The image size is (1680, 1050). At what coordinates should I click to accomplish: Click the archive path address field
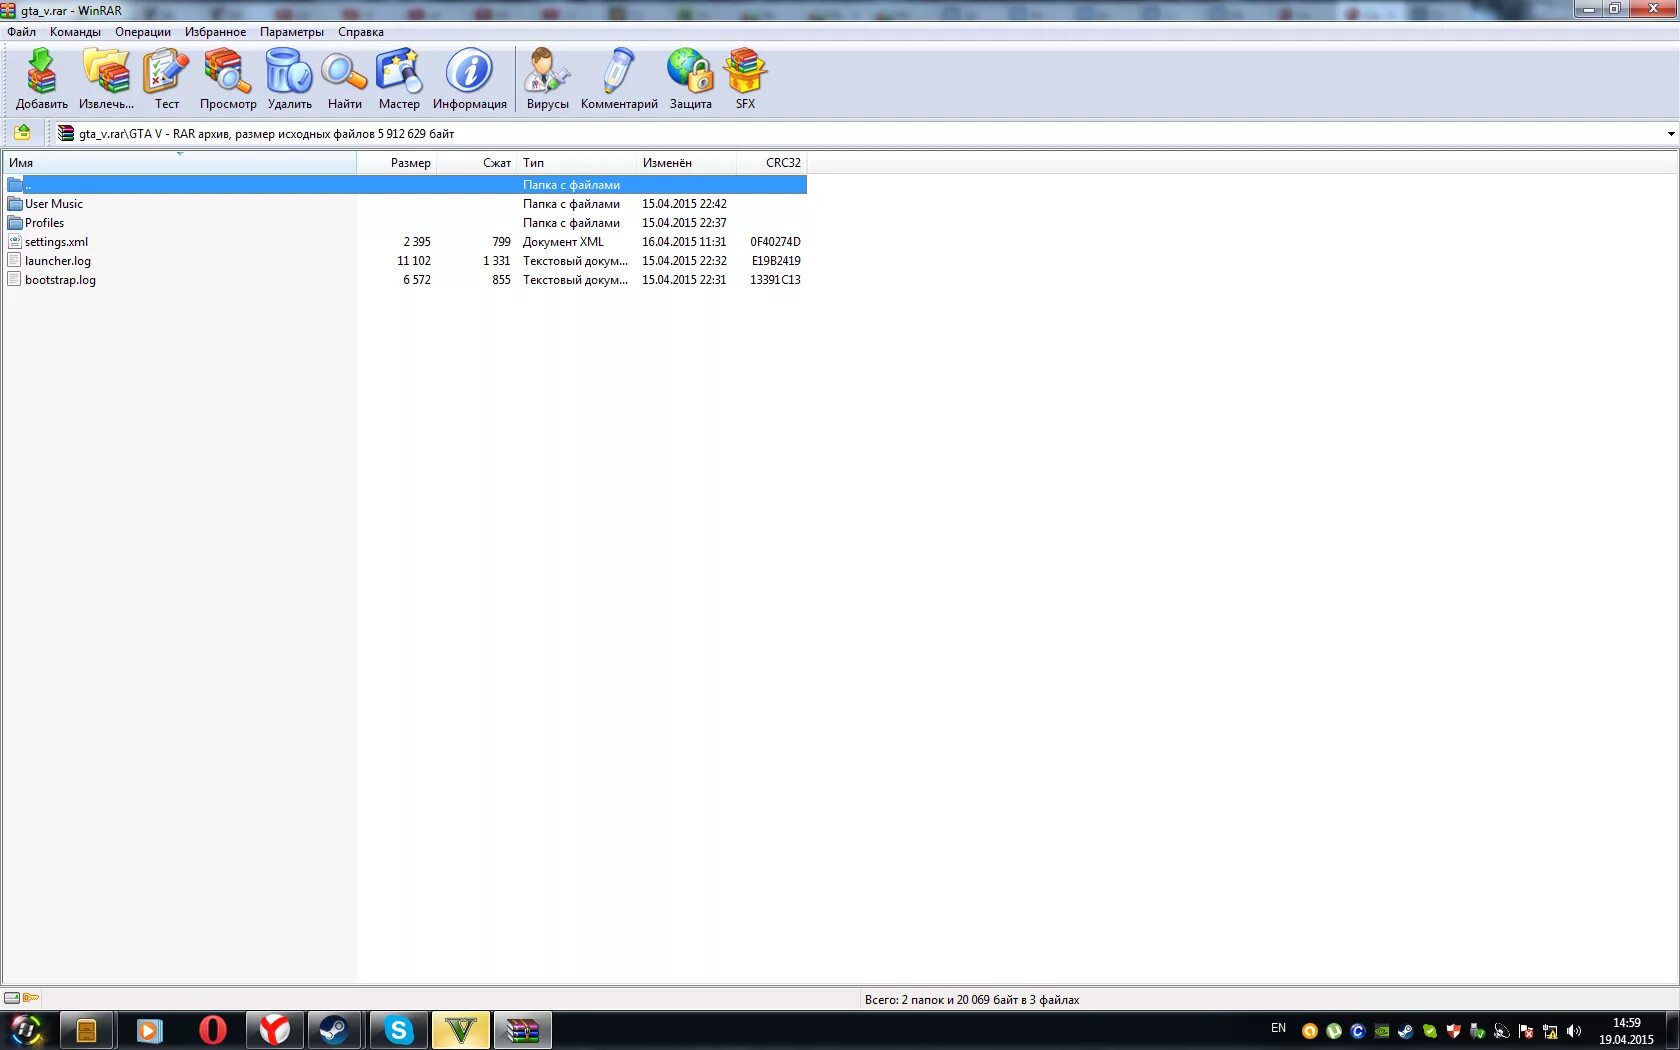(x=860, y=134)
